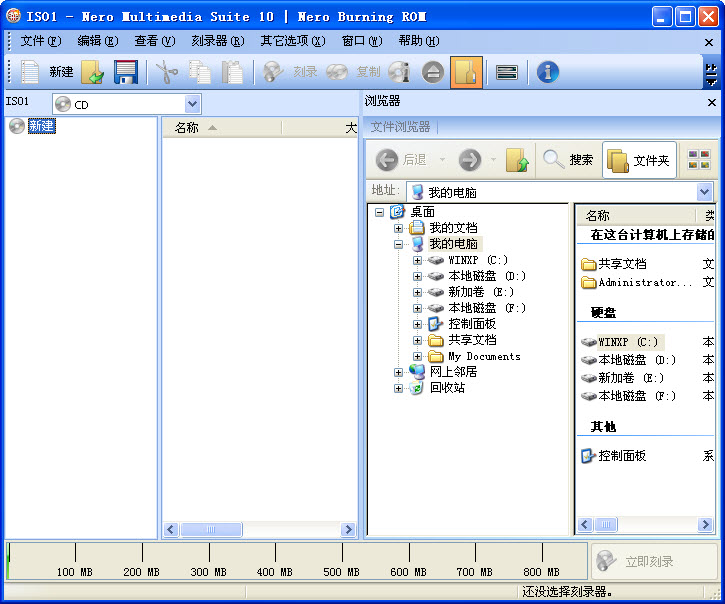Open the browser view mode thumbnails icon
This screenshot has height=604, width=725.
[698, 160]
